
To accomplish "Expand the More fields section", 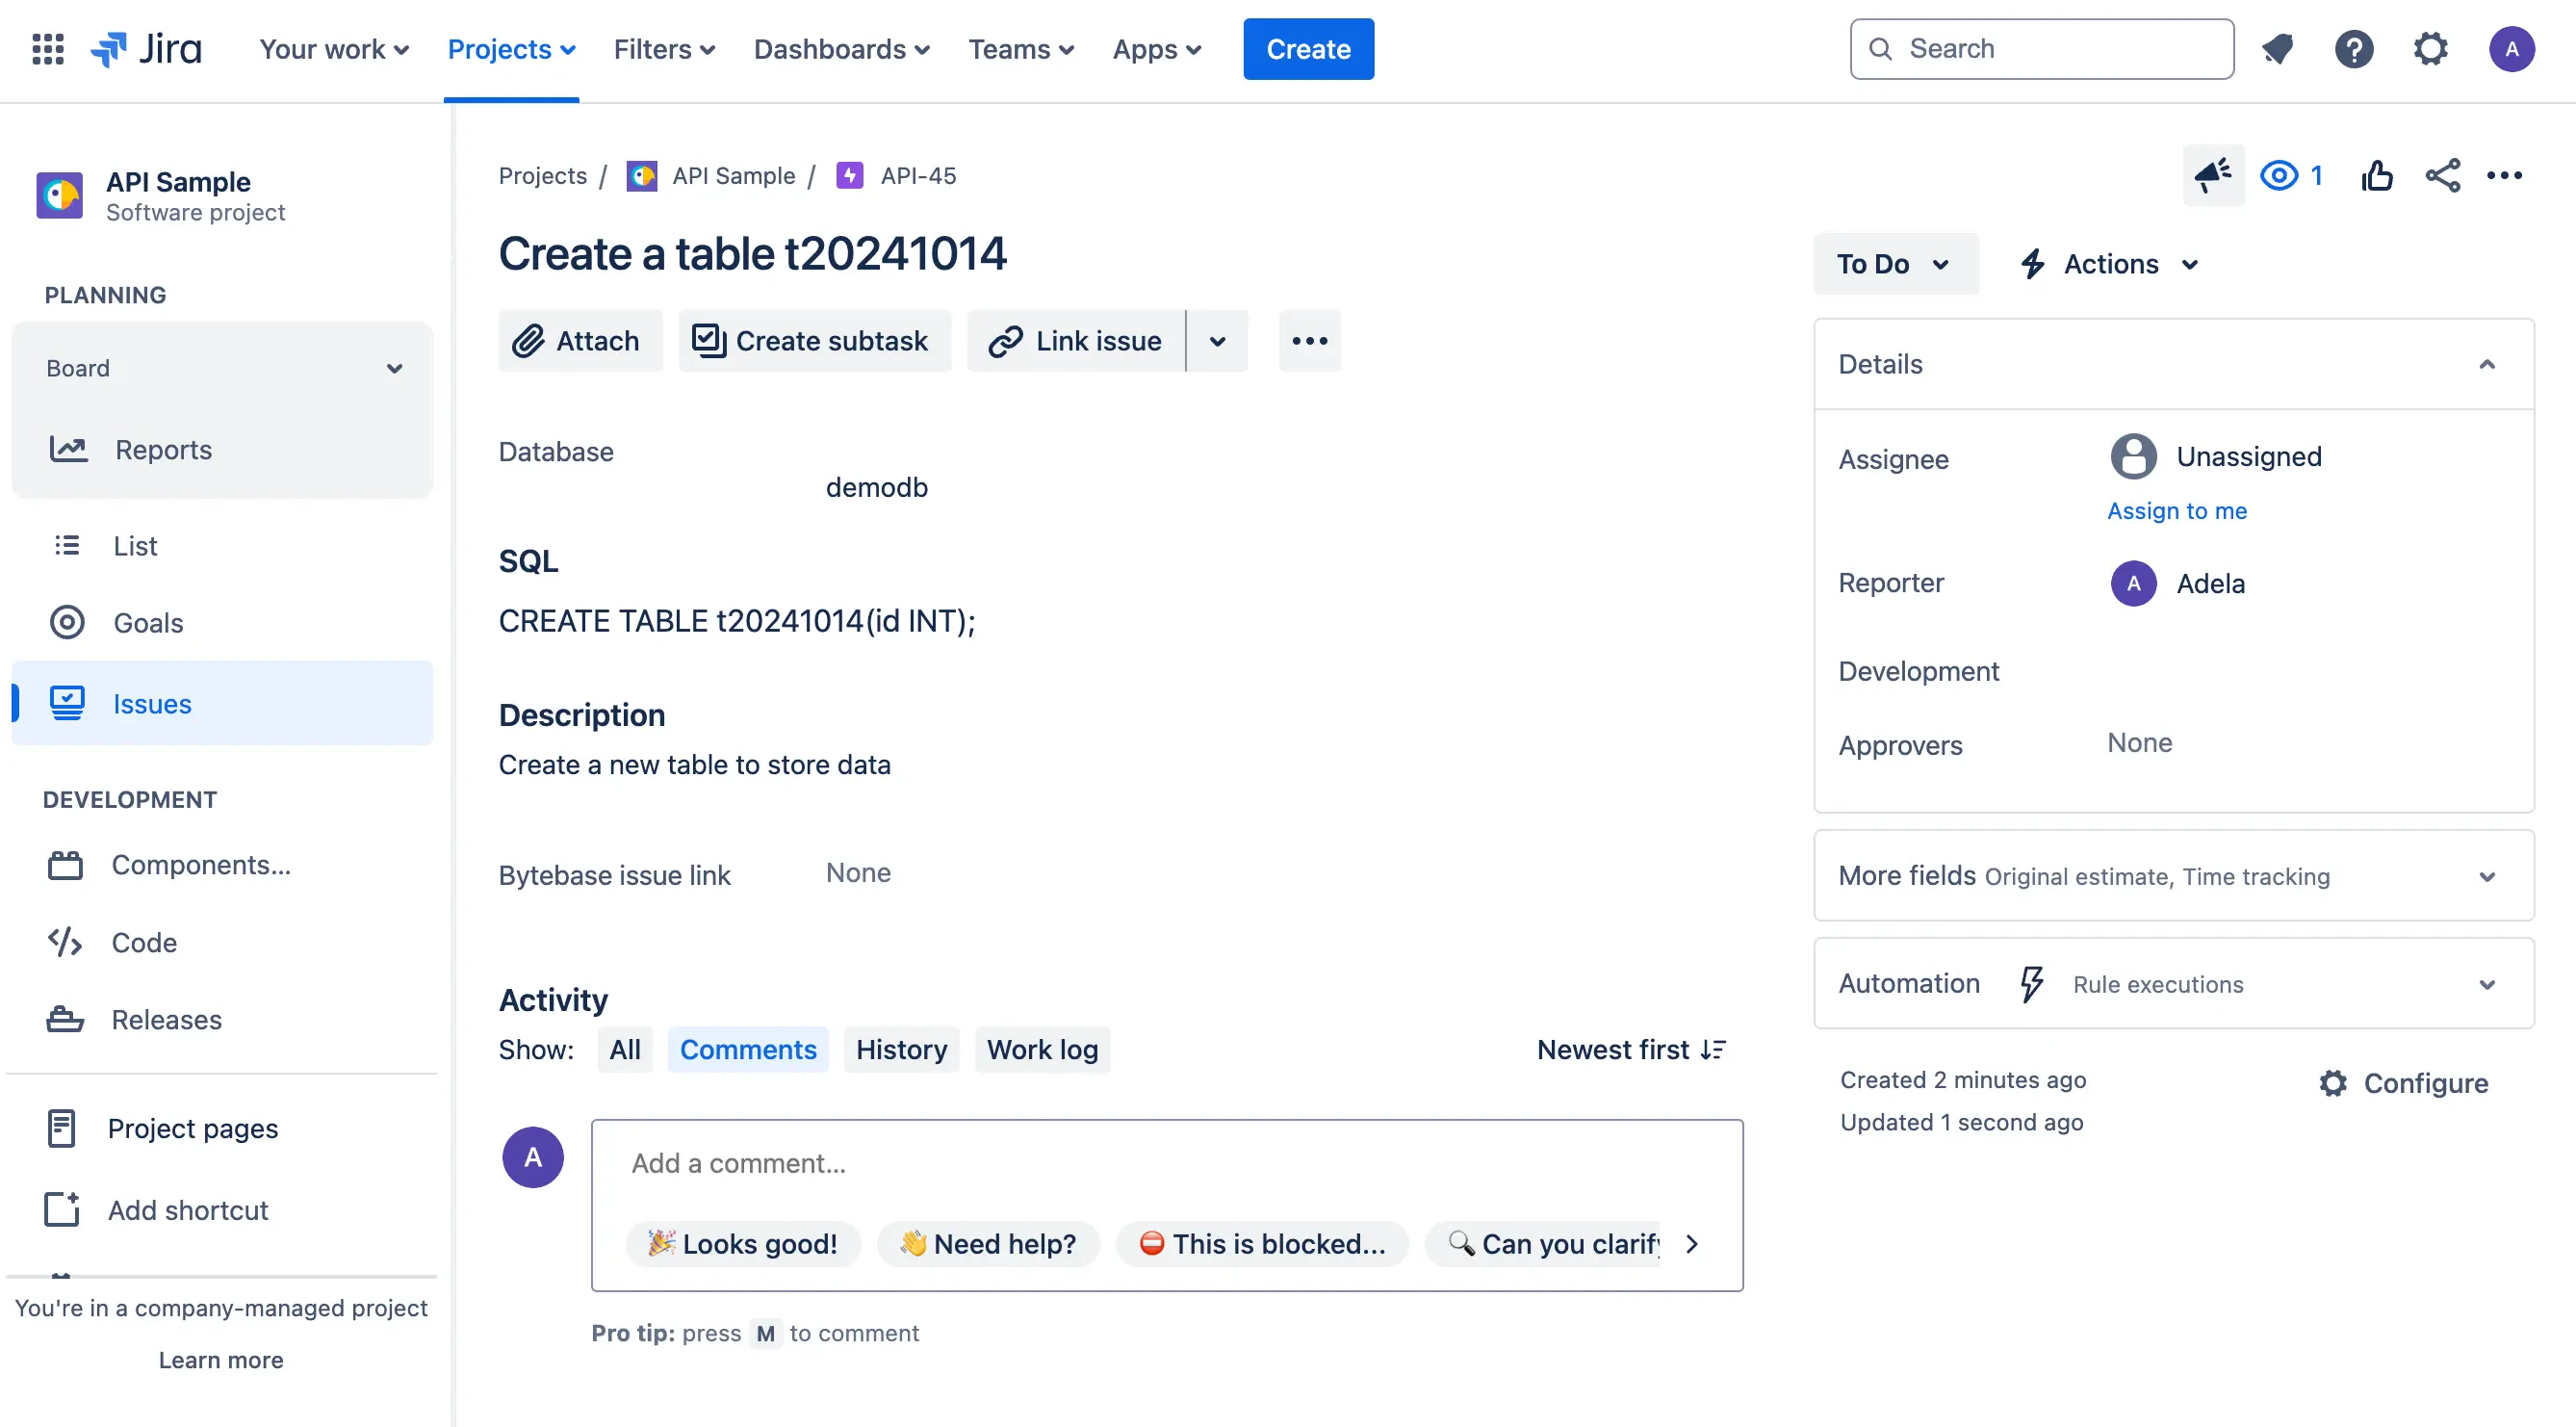I will click(x=2487, y=876).
